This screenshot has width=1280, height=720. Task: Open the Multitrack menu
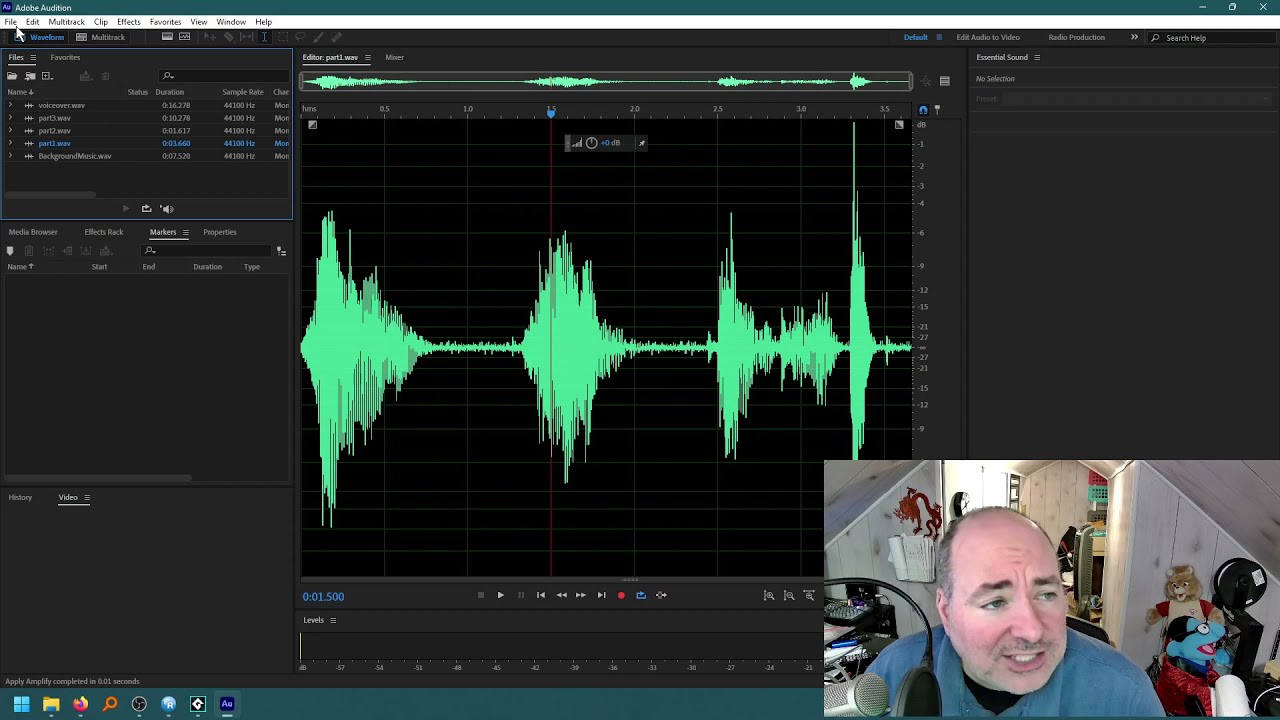coord(66,22)
